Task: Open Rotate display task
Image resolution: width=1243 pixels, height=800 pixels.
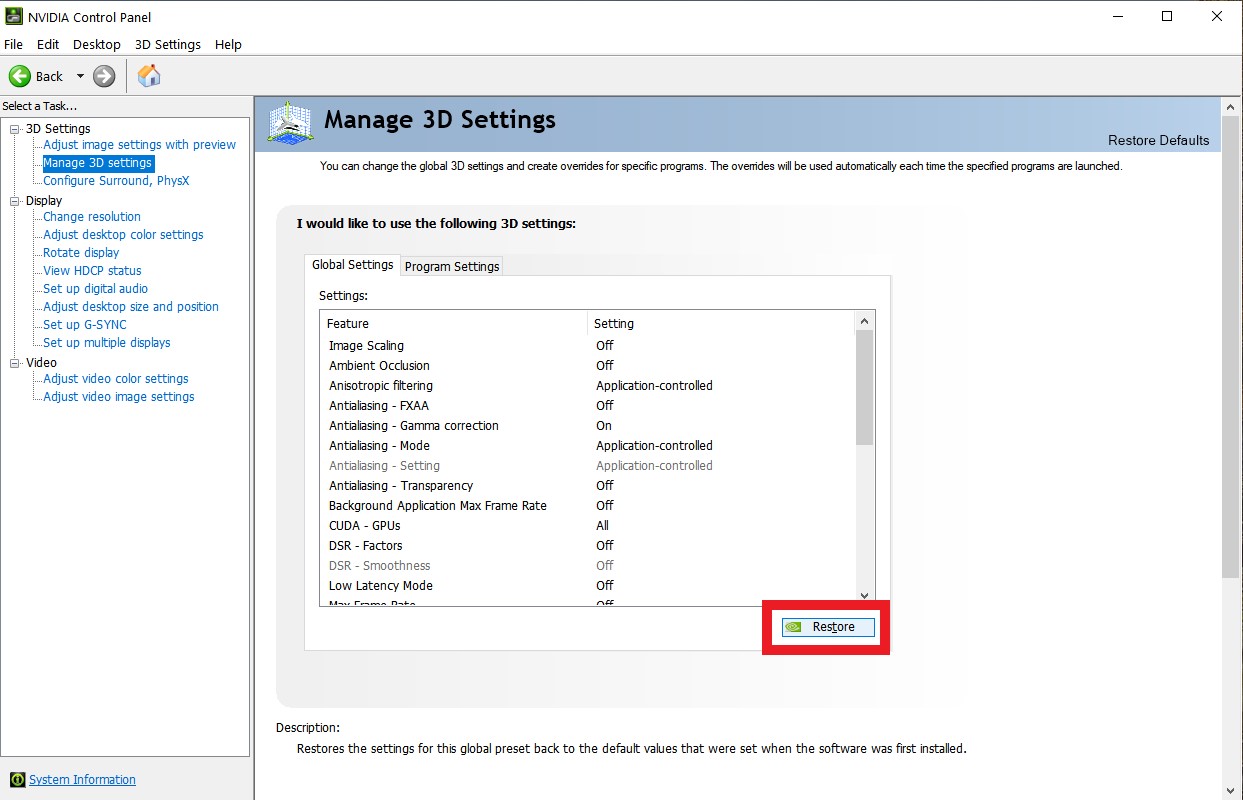Action: 81,253
